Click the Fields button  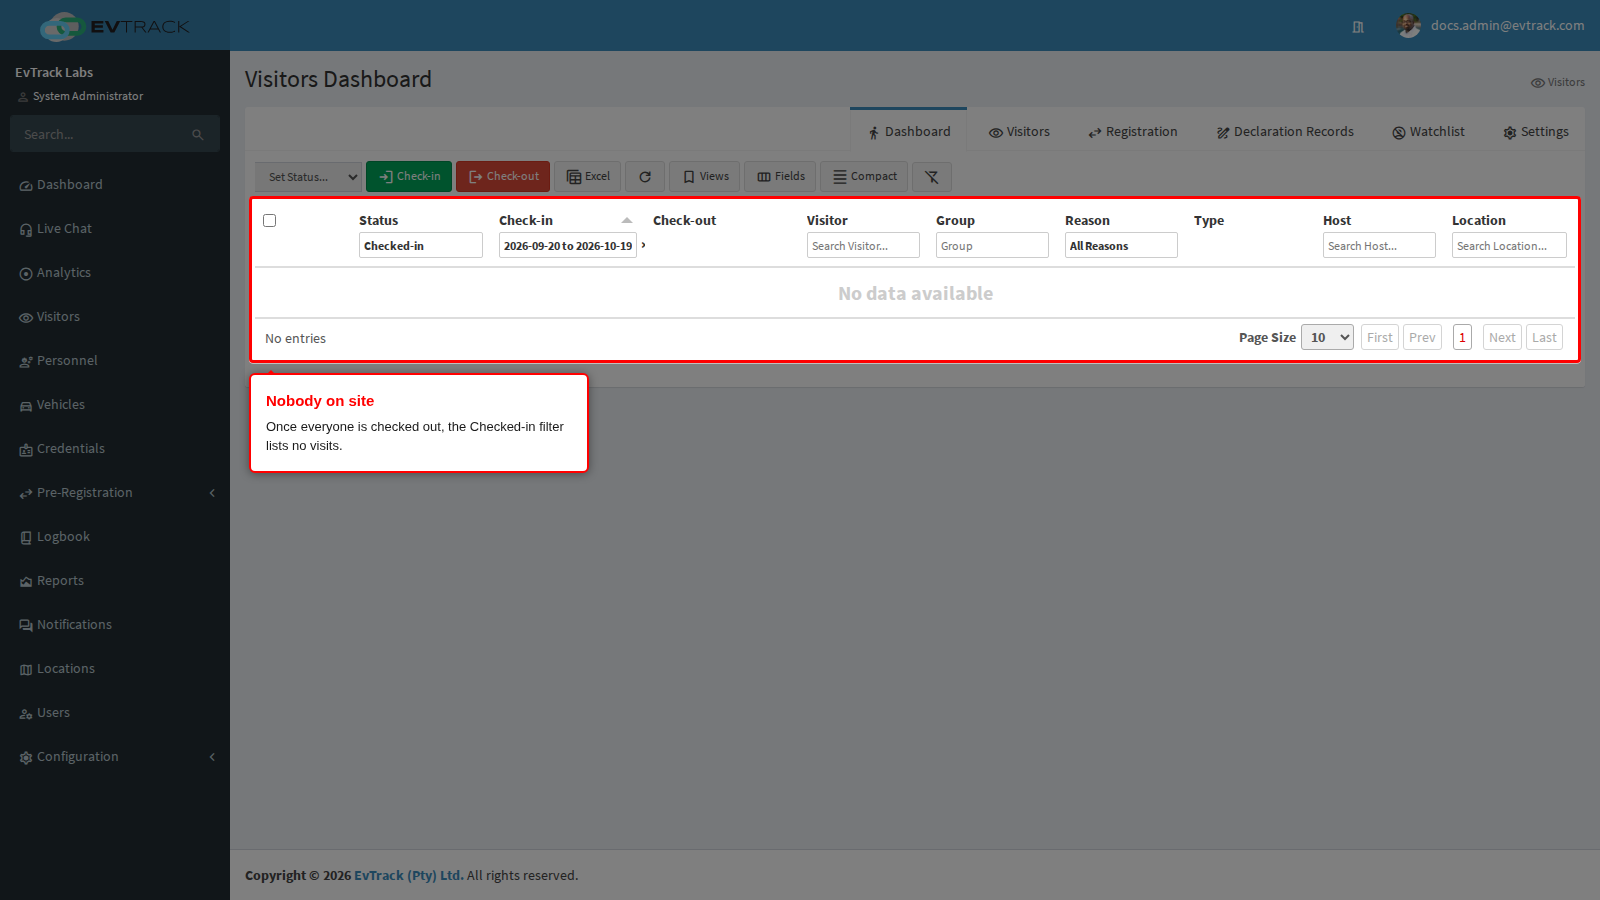(781, 177)
